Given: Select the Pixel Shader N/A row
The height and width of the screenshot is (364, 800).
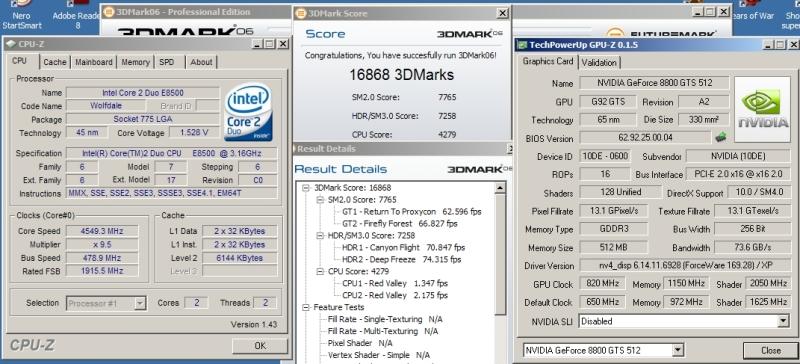Looking at the screenshot, I should click(360, 343).
